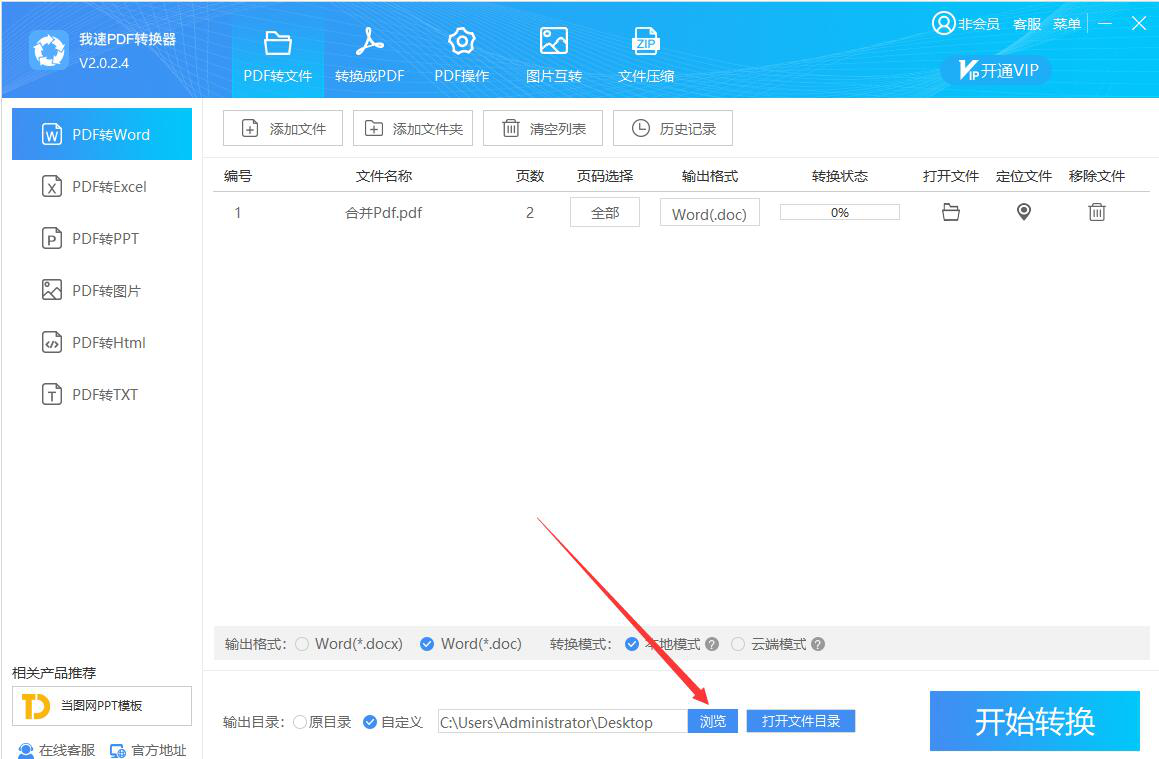Click 添加文件夹 button
The width and height of the screenshot is (1159, 759).
[x=413, y=129]
